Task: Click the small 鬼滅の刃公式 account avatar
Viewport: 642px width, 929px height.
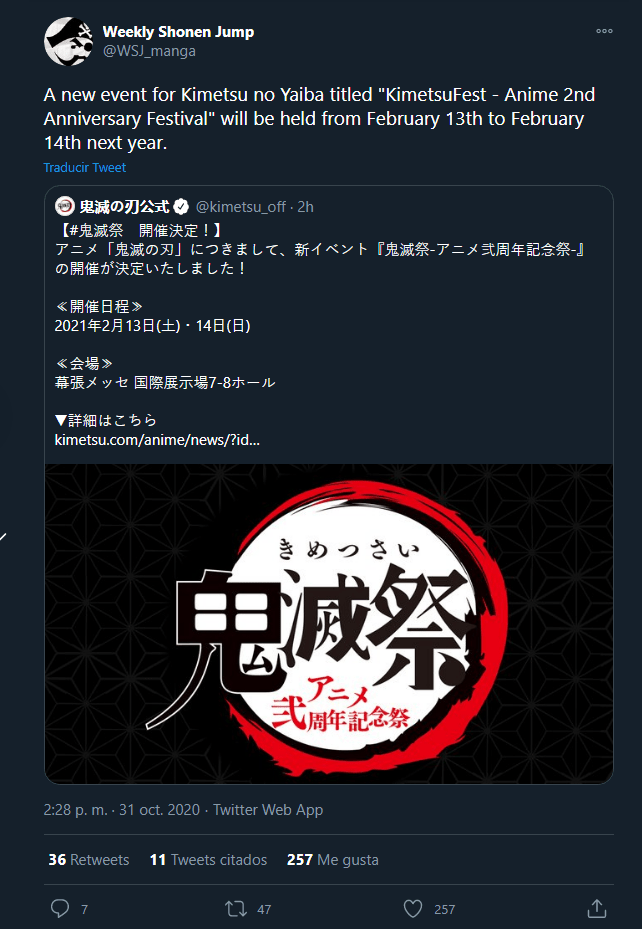Action: click(65, 207)
